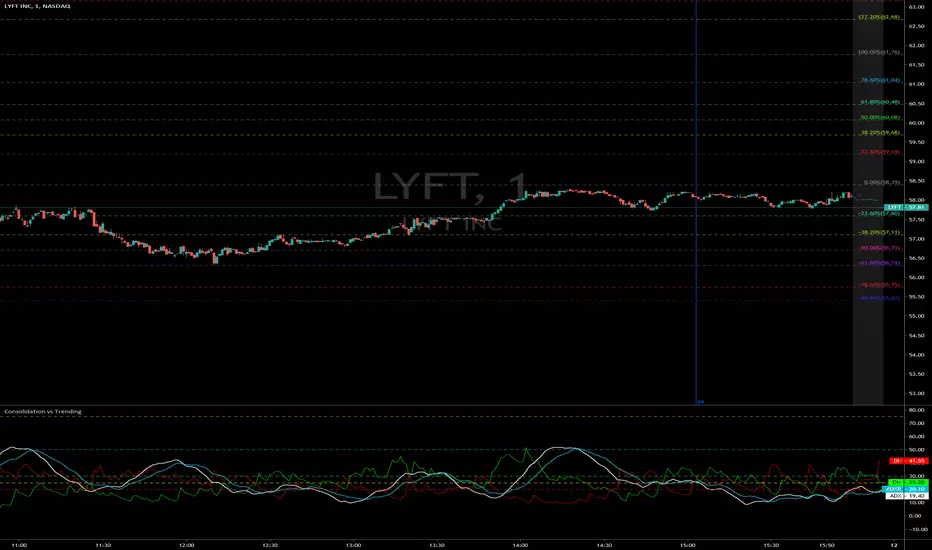Click the 15:50 time axis label
This screenshot has width=932, height=550.
tap(827, 545)
